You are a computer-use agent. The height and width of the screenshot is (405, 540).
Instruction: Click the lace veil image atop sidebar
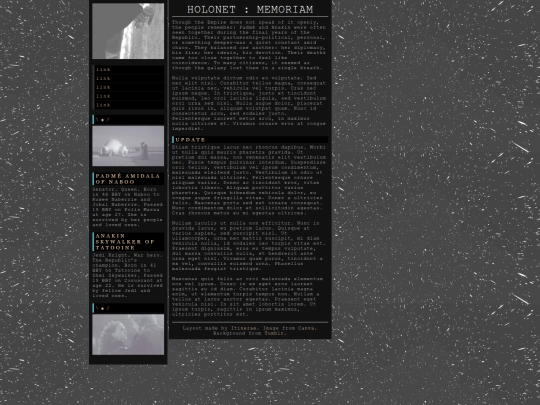pos(128,31)
